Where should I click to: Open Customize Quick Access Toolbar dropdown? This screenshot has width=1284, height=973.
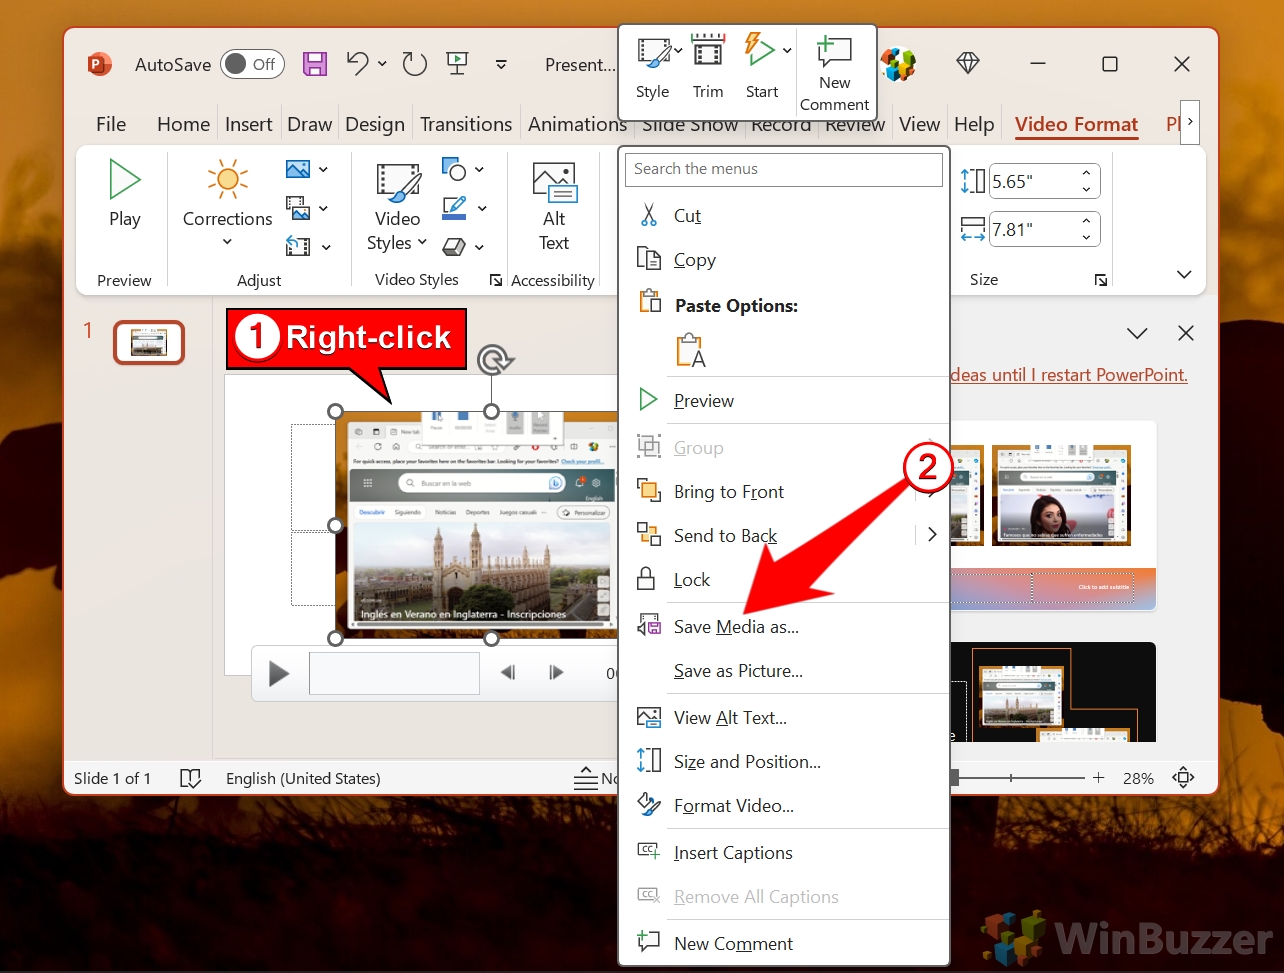tap(502, 65)
